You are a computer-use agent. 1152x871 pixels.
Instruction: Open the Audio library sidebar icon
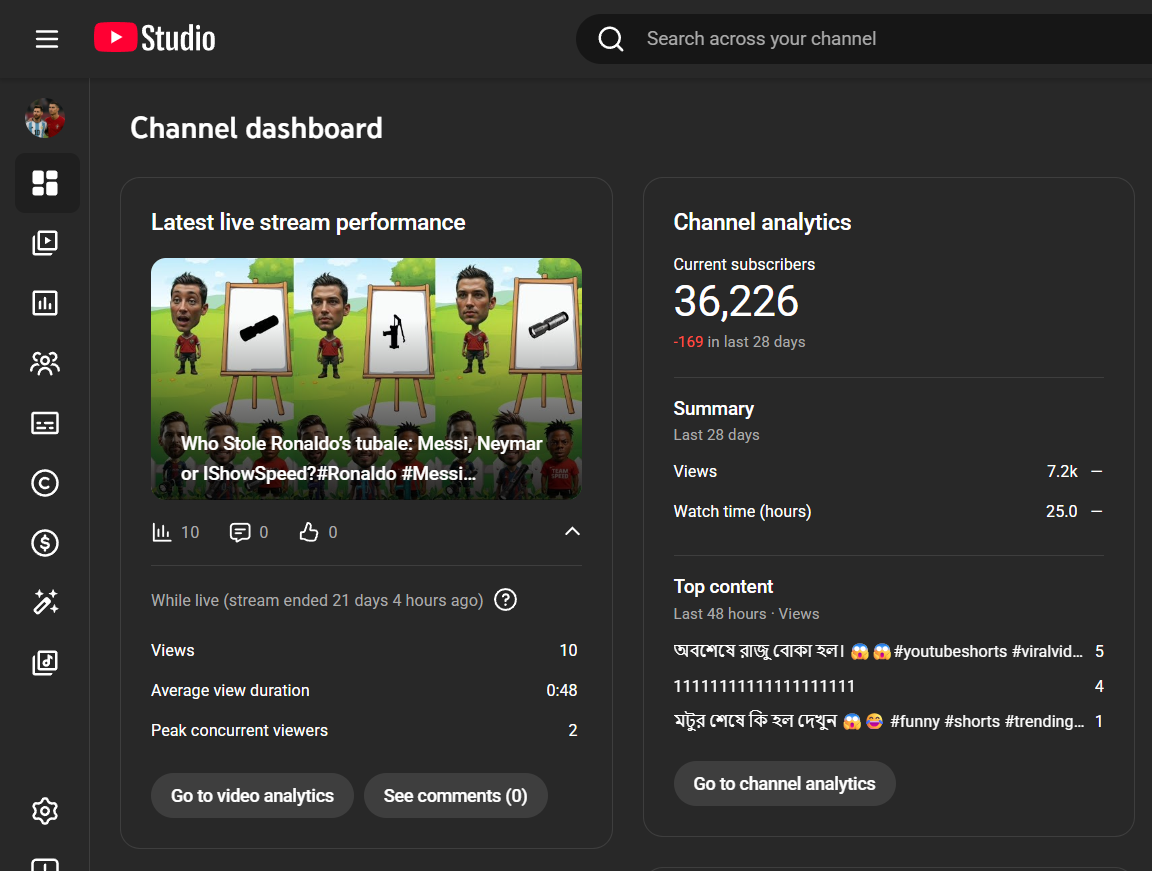tap(45, 663)
